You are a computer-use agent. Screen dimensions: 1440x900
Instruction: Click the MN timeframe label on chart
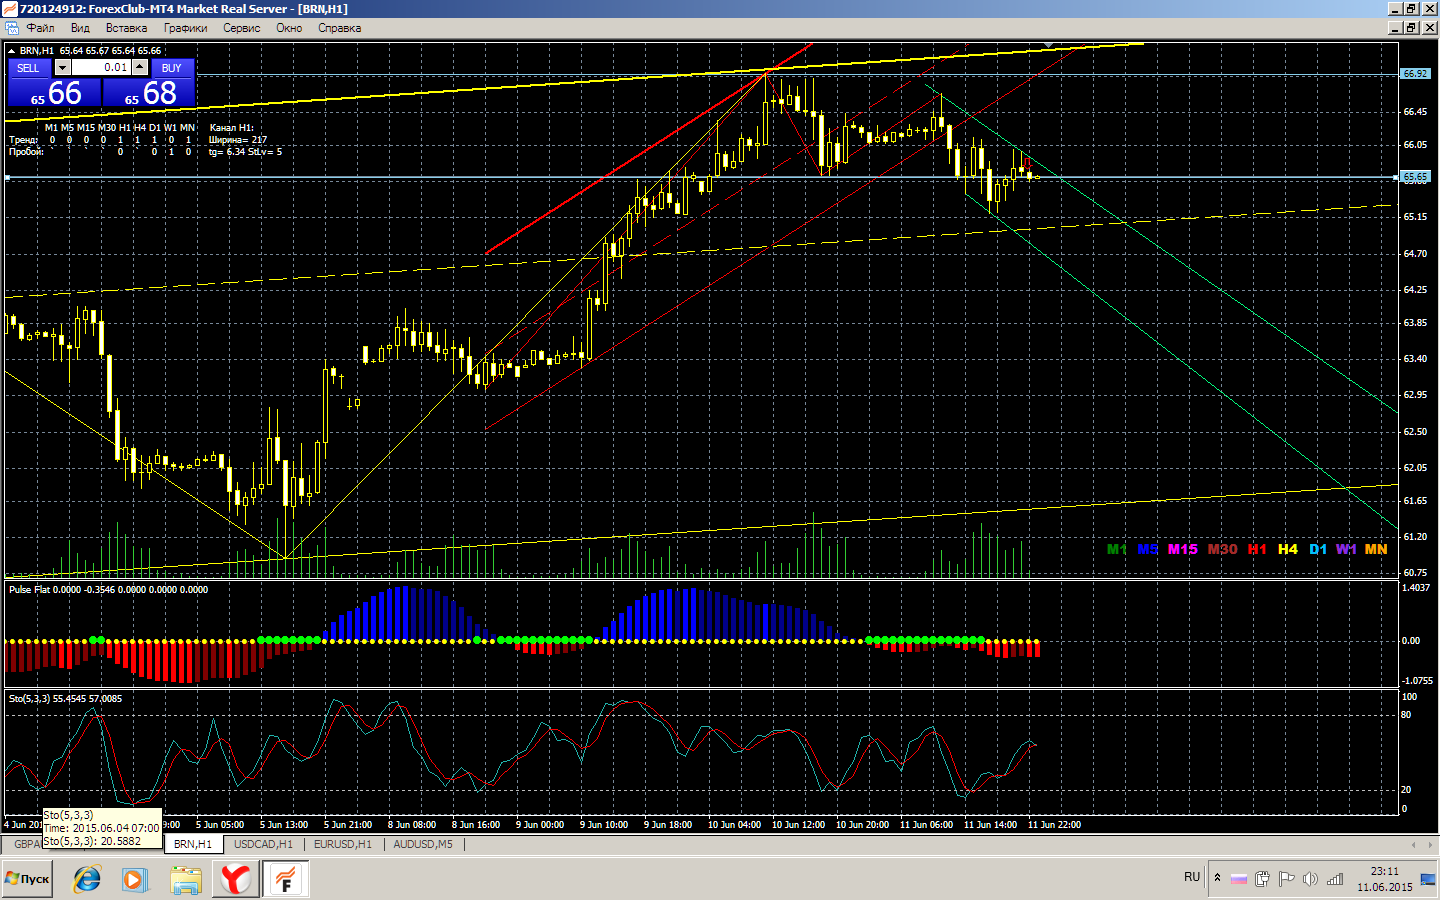pos(1377,549)
